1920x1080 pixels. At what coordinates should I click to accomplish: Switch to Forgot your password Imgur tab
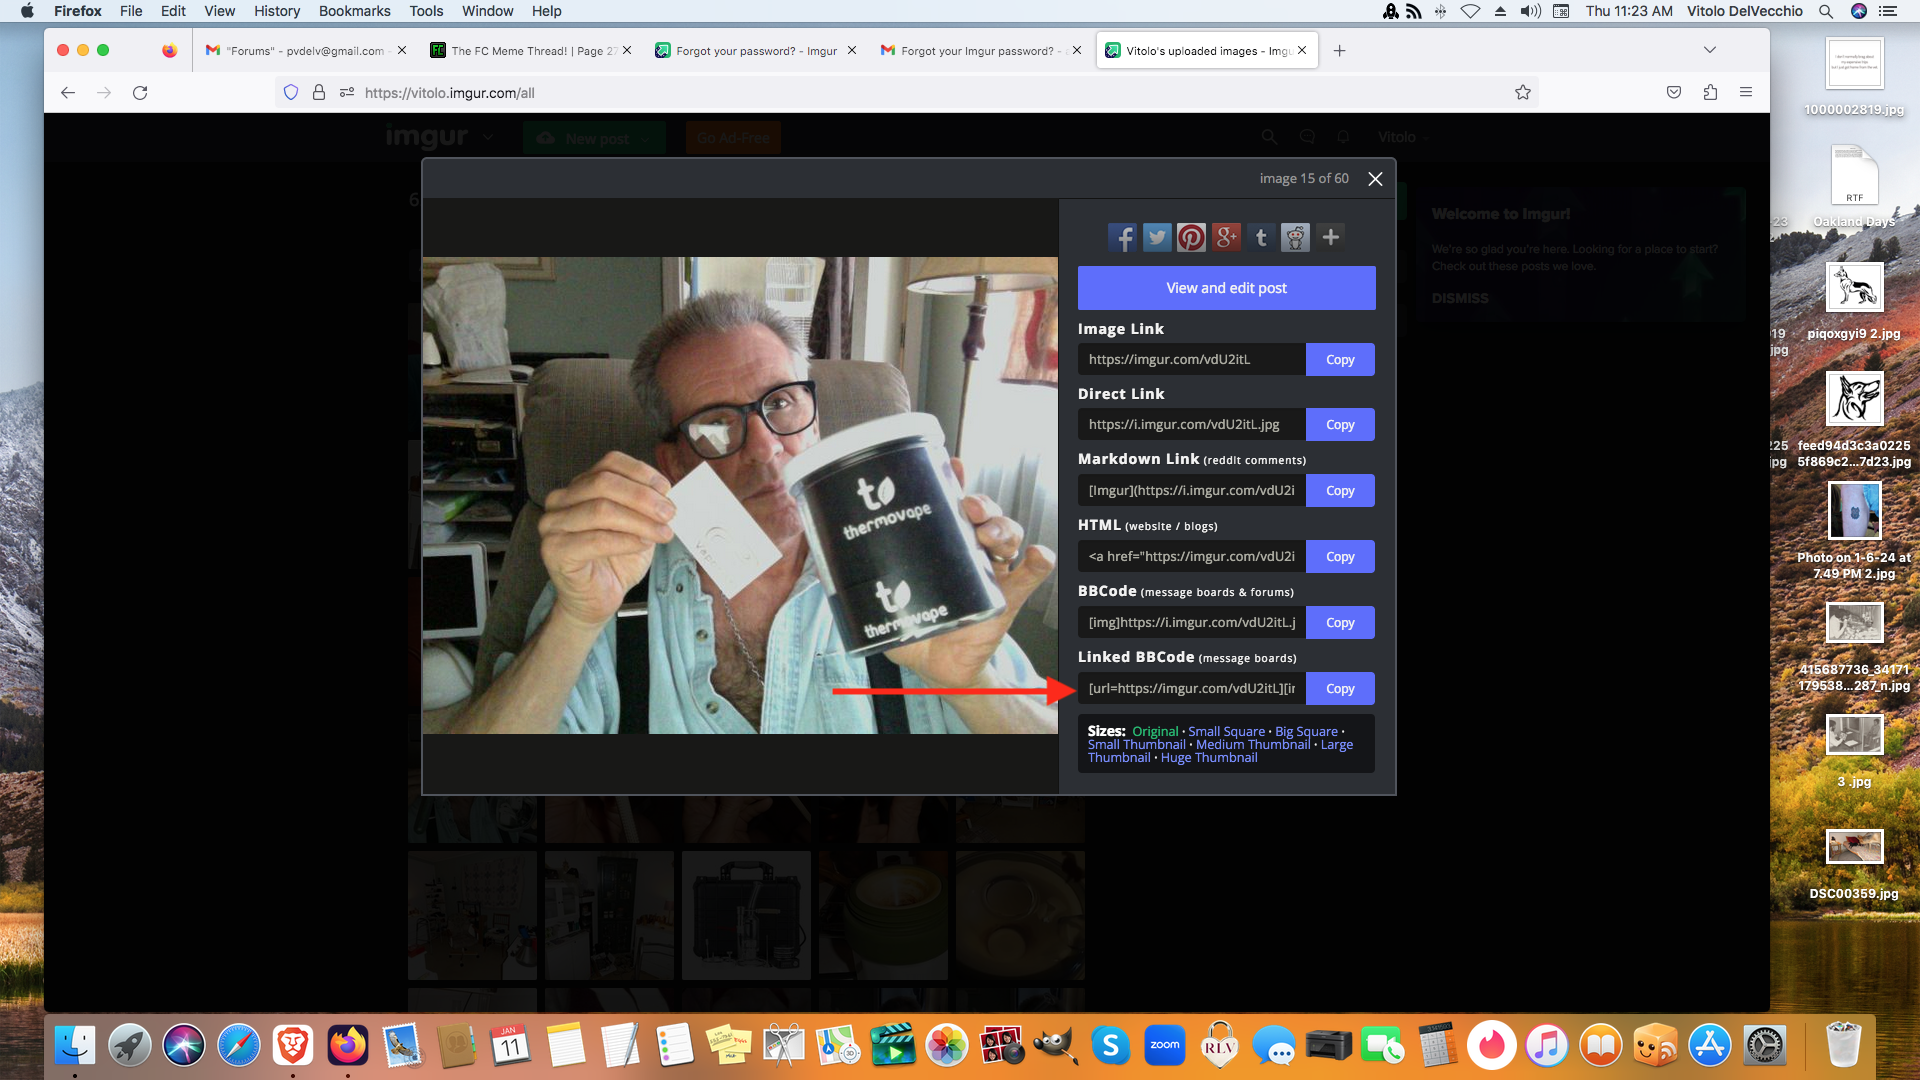pos(755,51)
